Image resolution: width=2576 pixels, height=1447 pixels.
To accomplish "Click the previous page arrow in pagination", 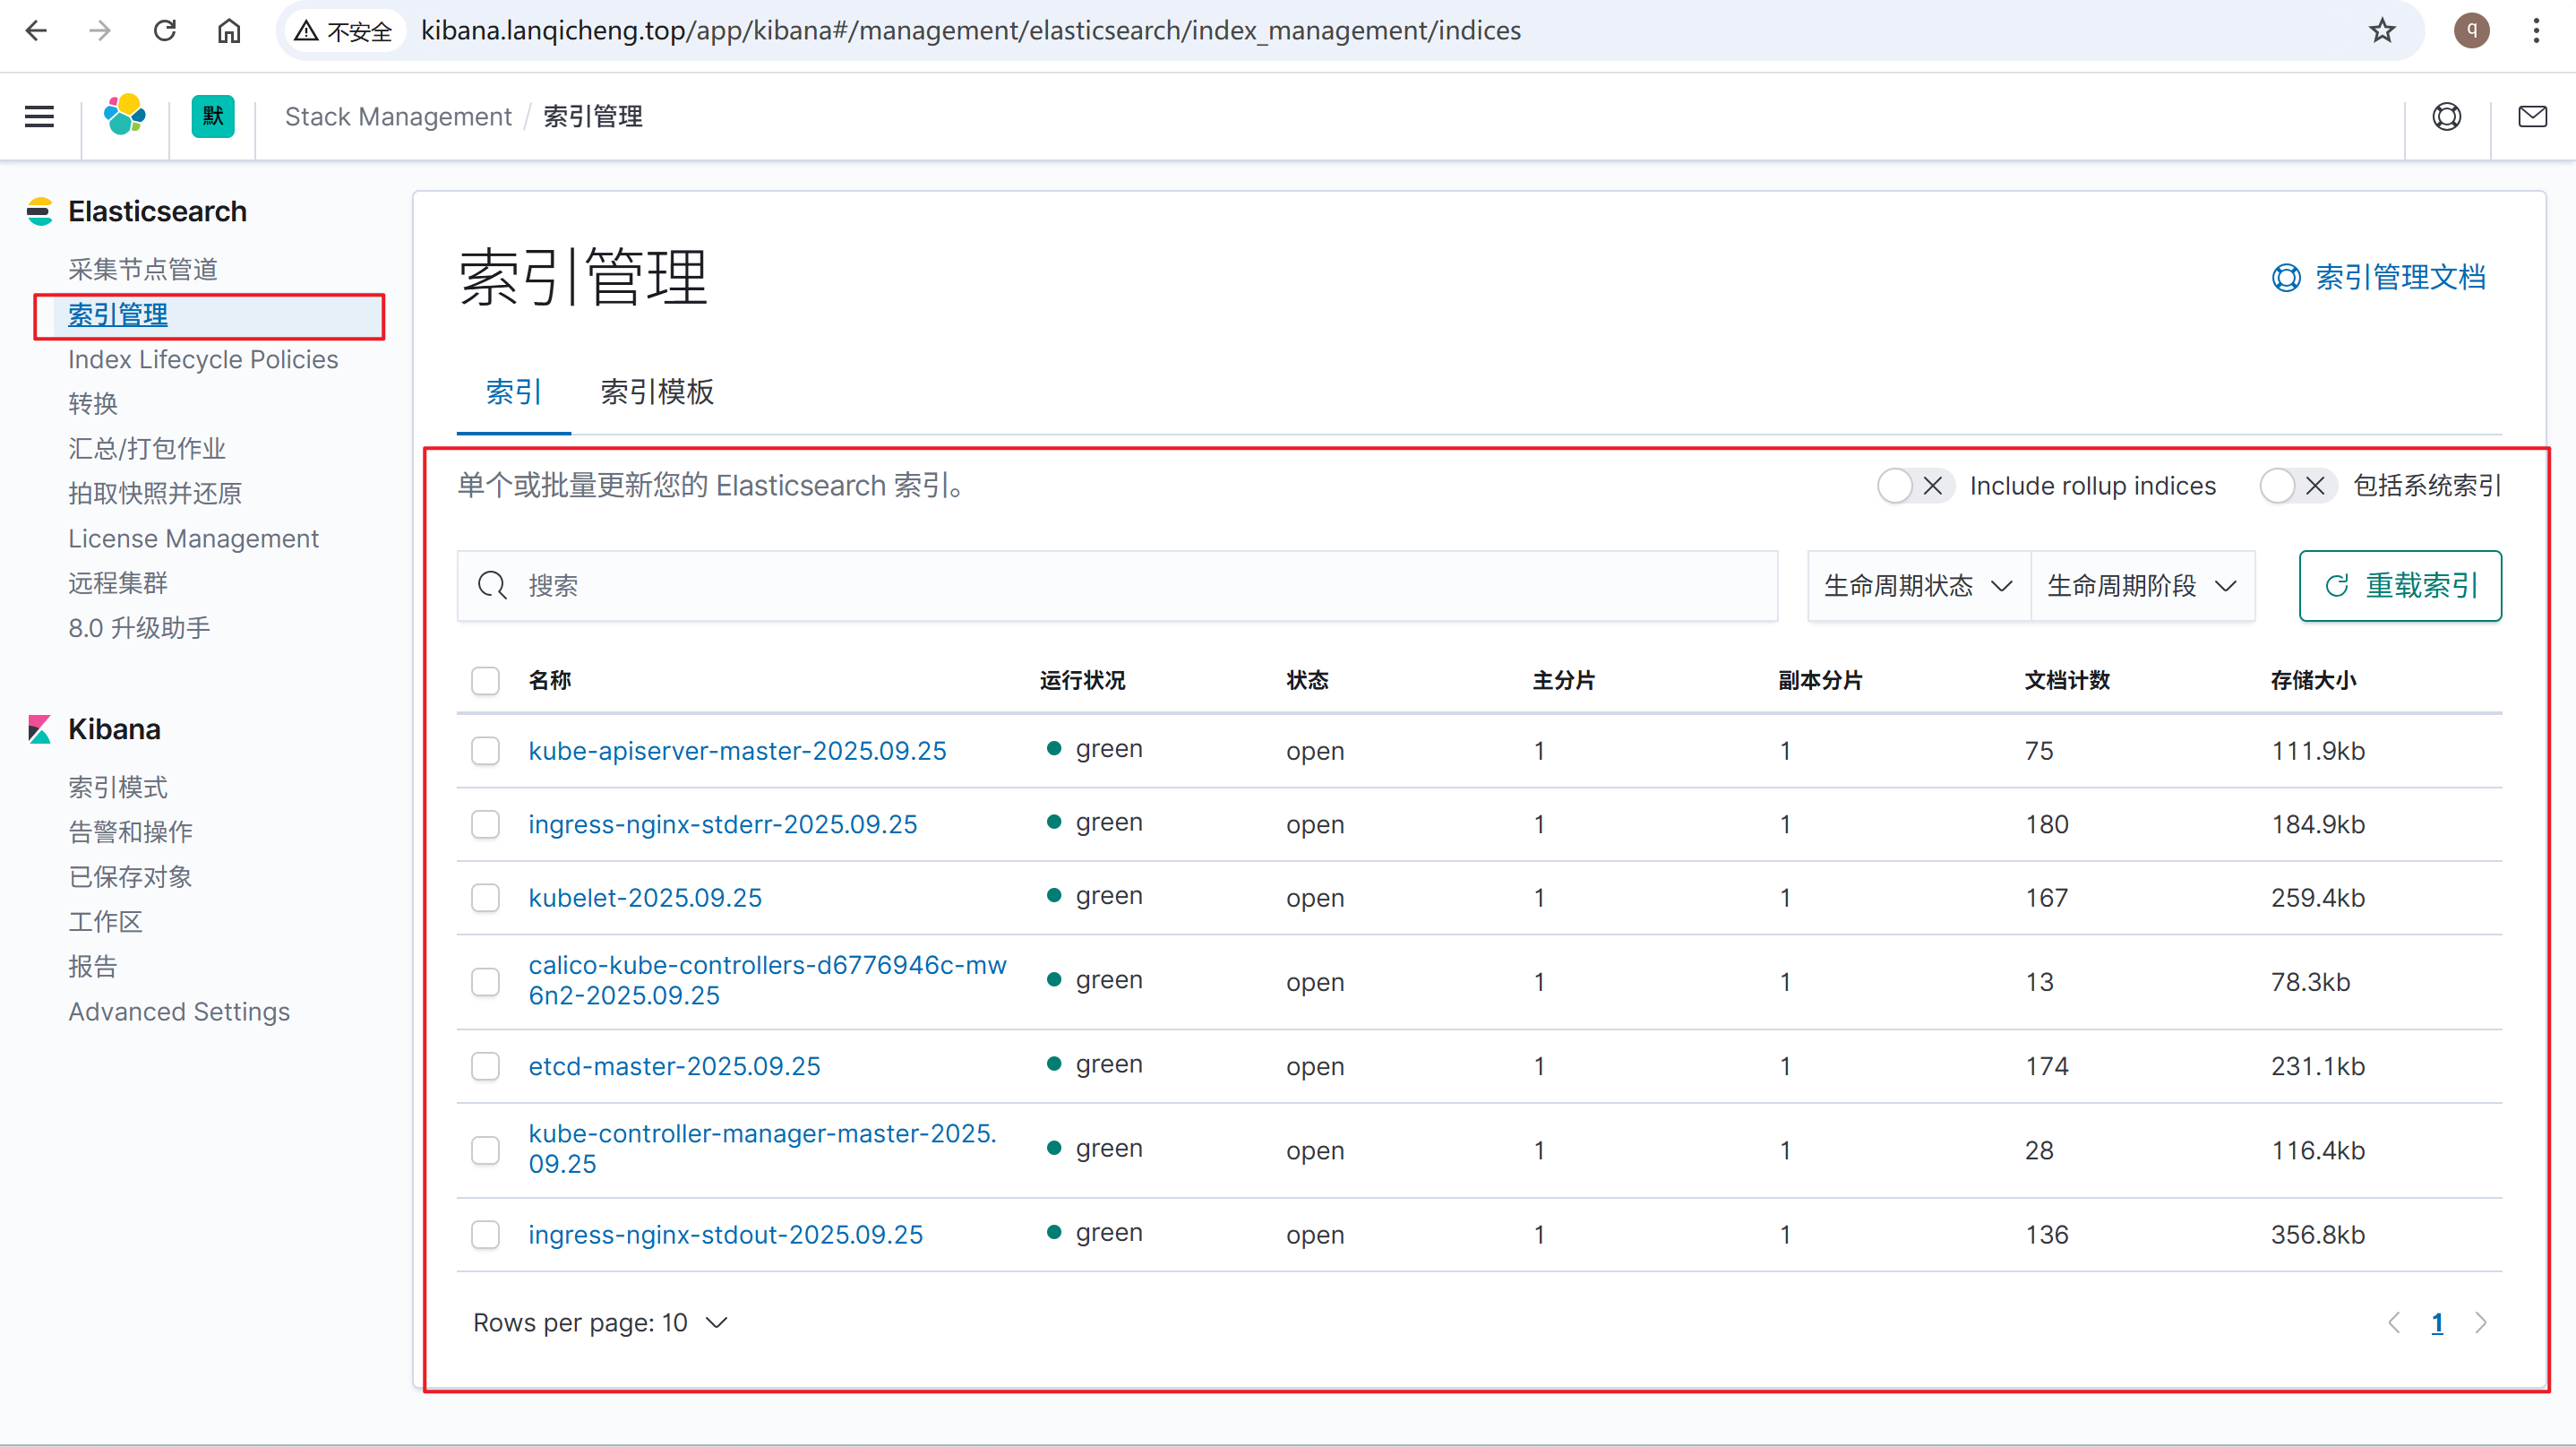I will point(2395,1323).
